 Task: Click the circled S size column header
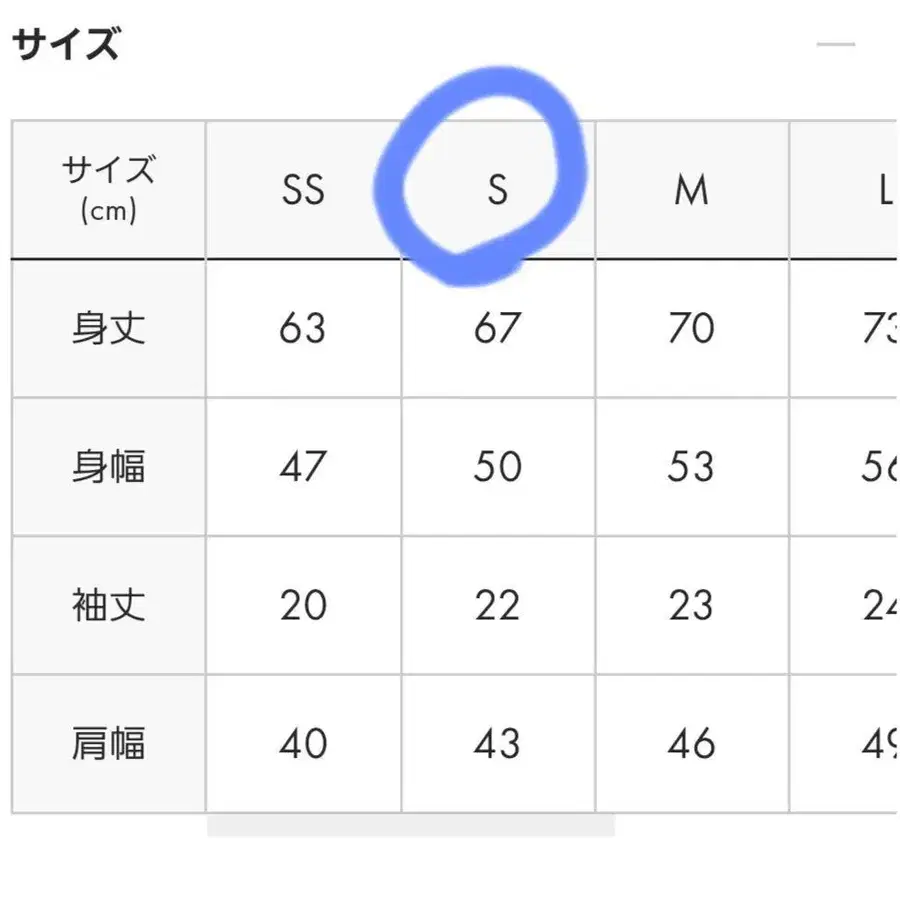497,190
